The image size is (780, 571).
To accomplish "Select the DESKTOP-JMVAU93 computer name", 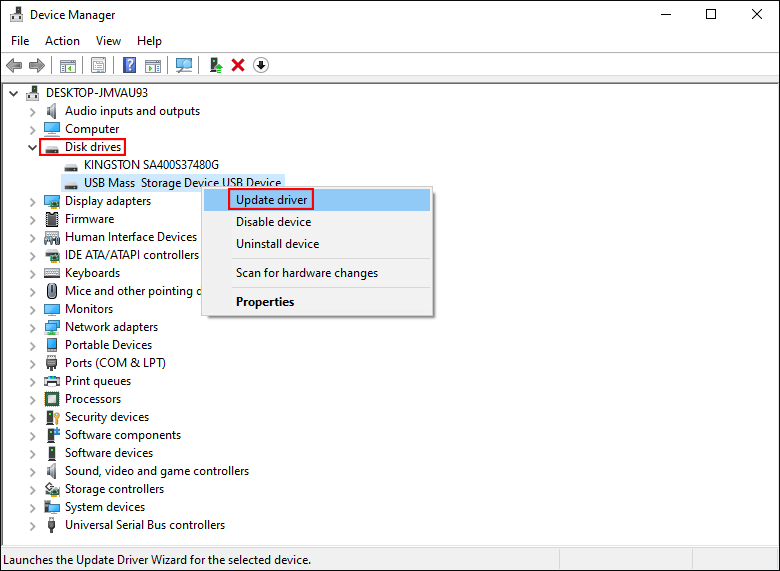I will tap(97, 93).
